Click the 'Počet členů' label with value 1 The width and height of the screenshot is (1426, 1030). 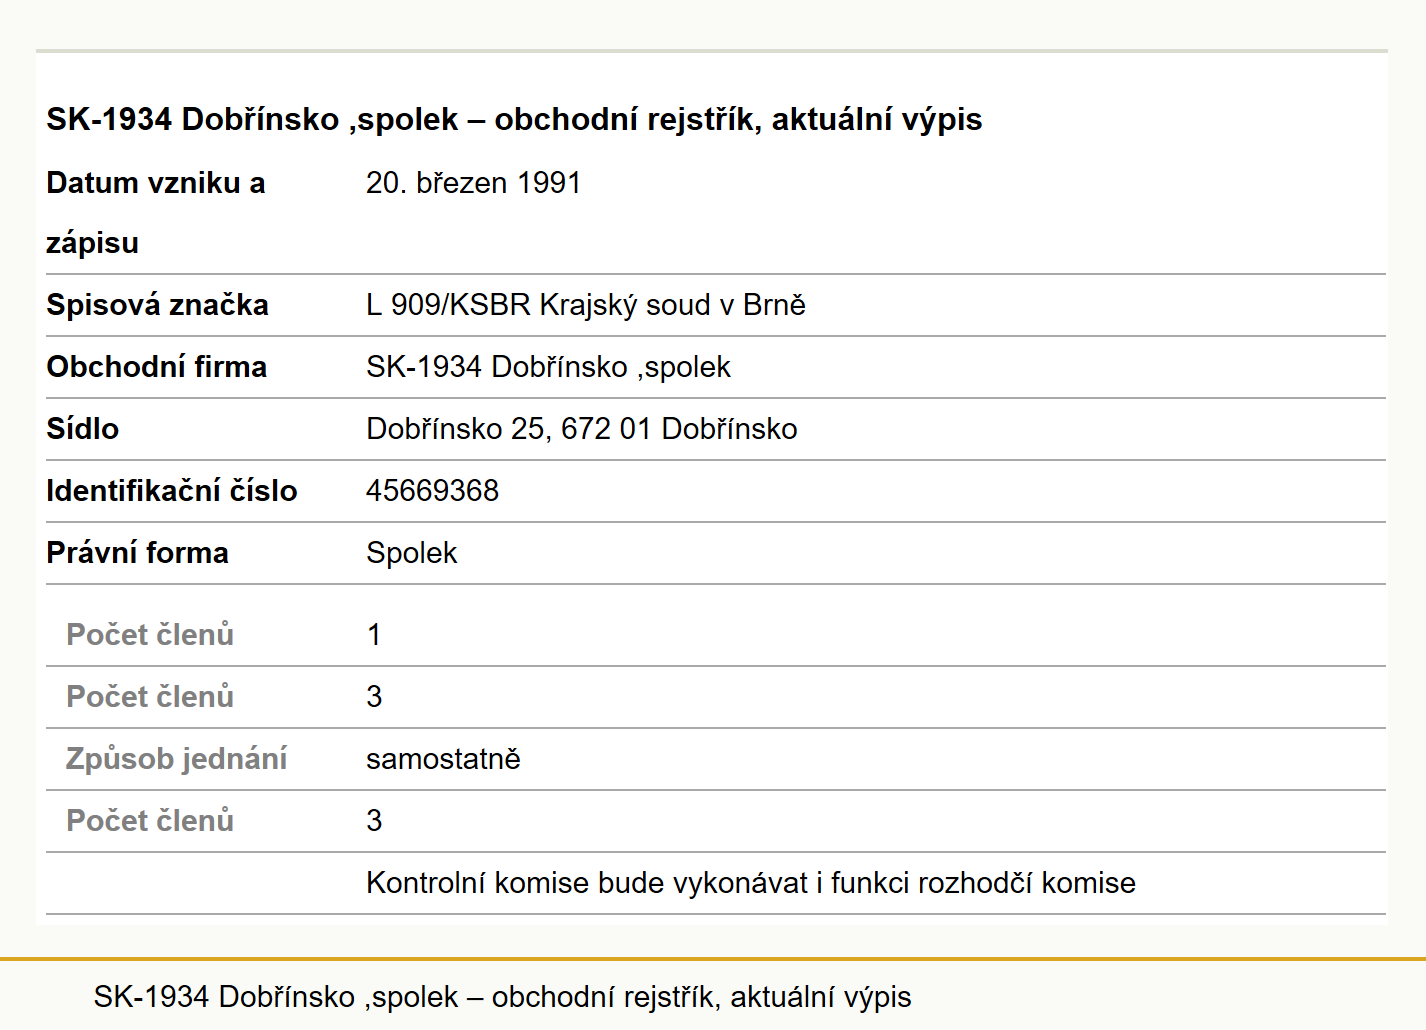click(150, 635)
